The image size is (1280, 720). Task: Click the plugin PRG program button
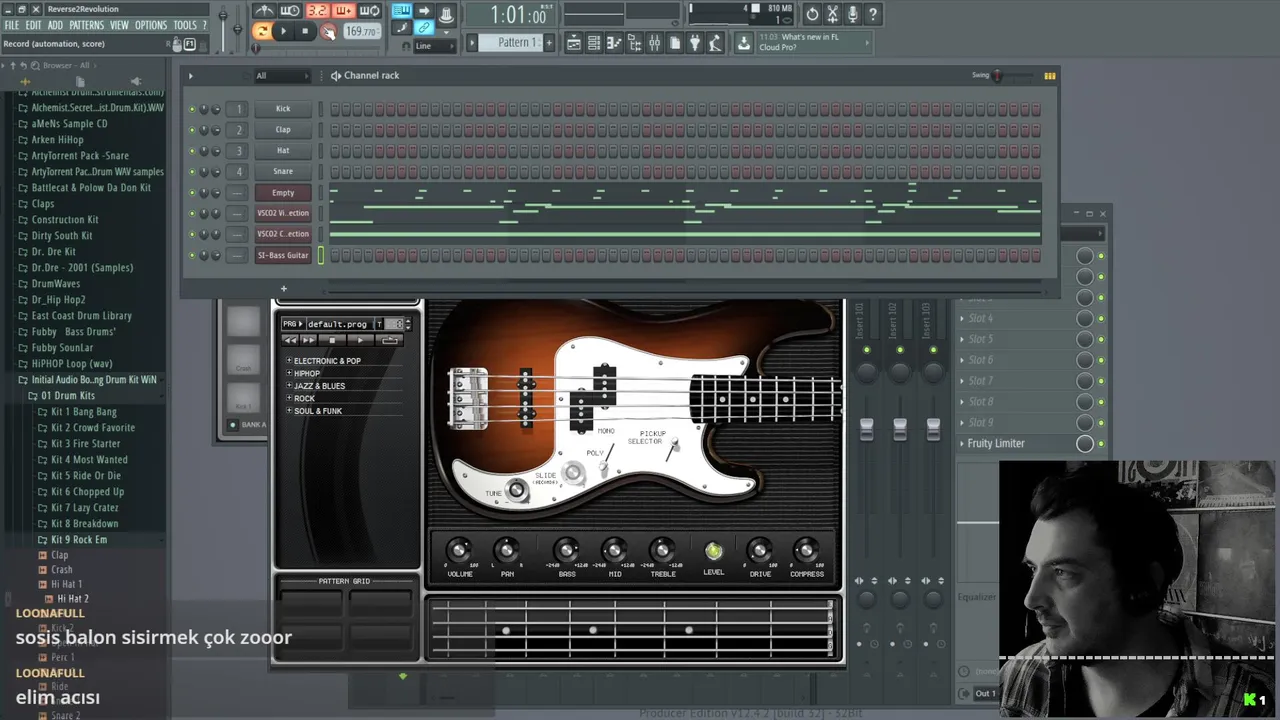[x=291, y=324]
